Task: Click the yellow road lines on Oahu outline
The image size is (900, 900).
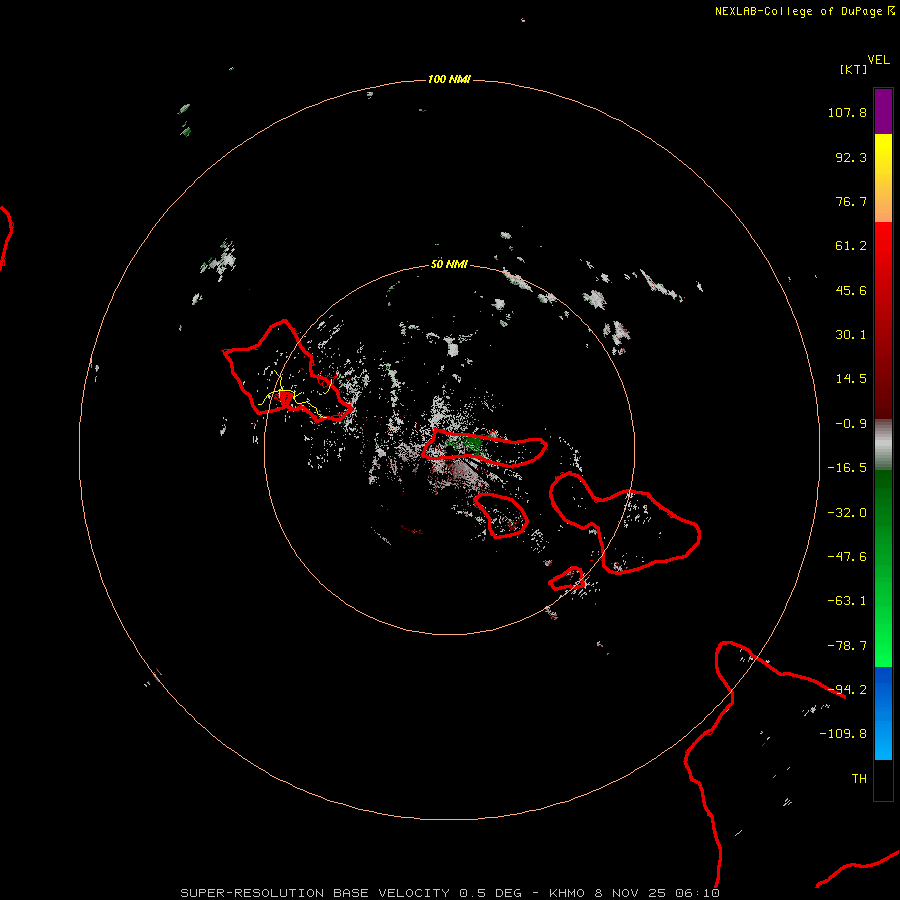Action: click(296, 395)
